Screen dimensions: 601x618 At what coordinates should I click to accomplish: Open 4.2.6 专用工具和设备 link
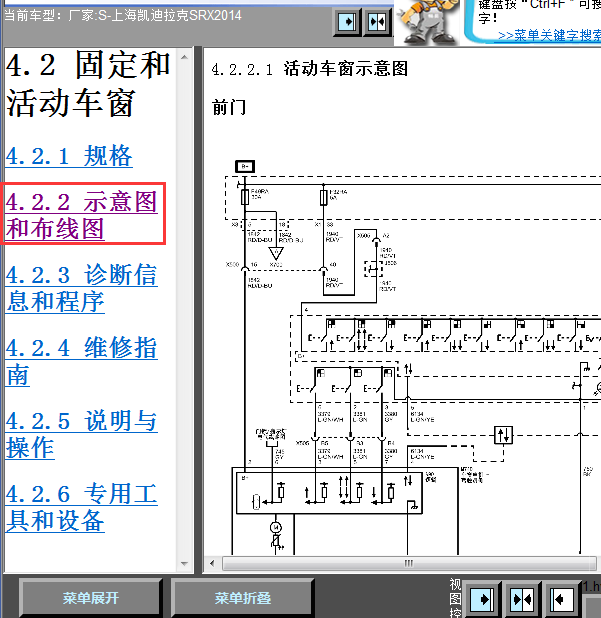point(82,507)
